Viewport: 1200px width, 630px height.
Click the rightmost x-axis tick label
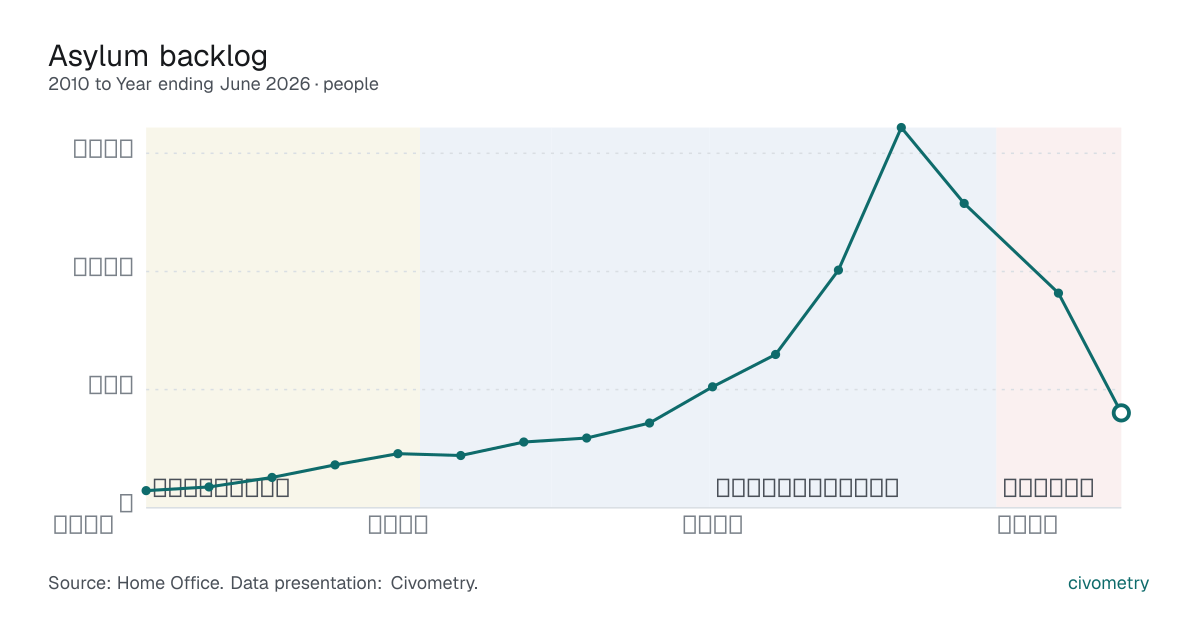tap(1027, 524)
